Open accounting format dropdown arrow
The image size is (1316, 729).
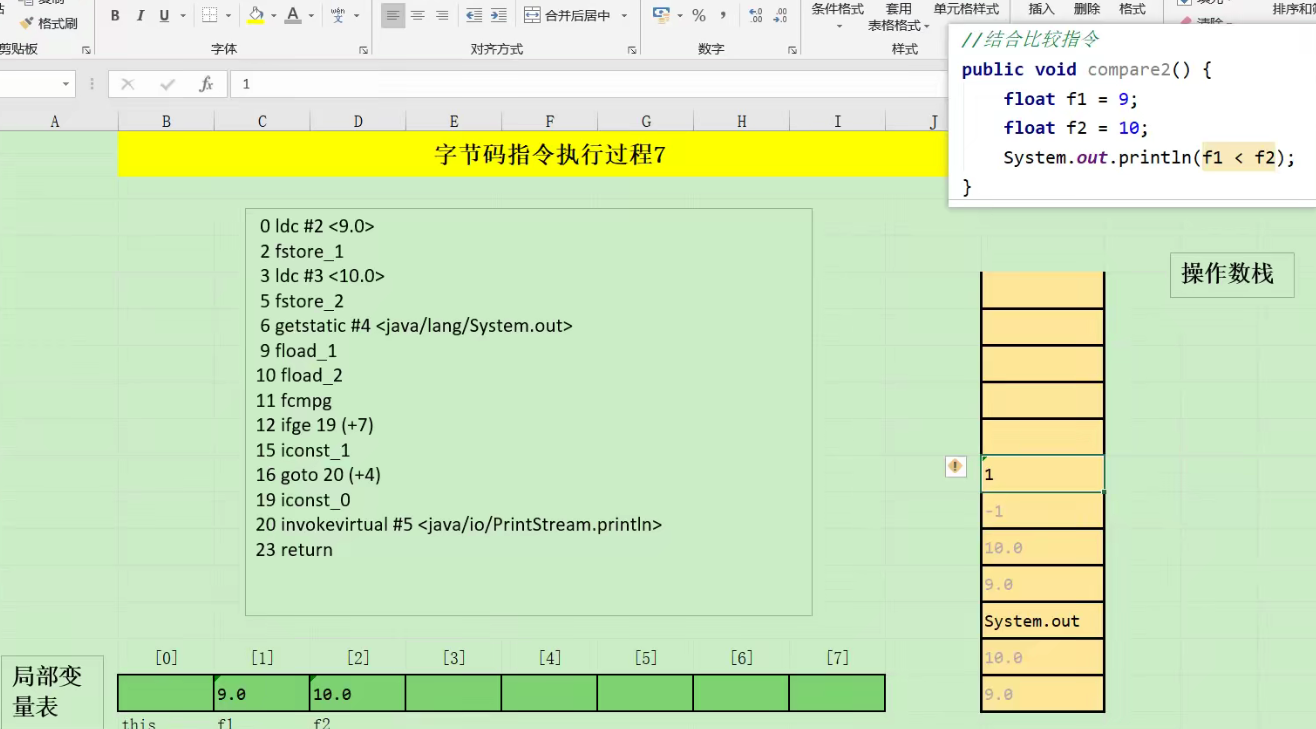pos(680,16)
